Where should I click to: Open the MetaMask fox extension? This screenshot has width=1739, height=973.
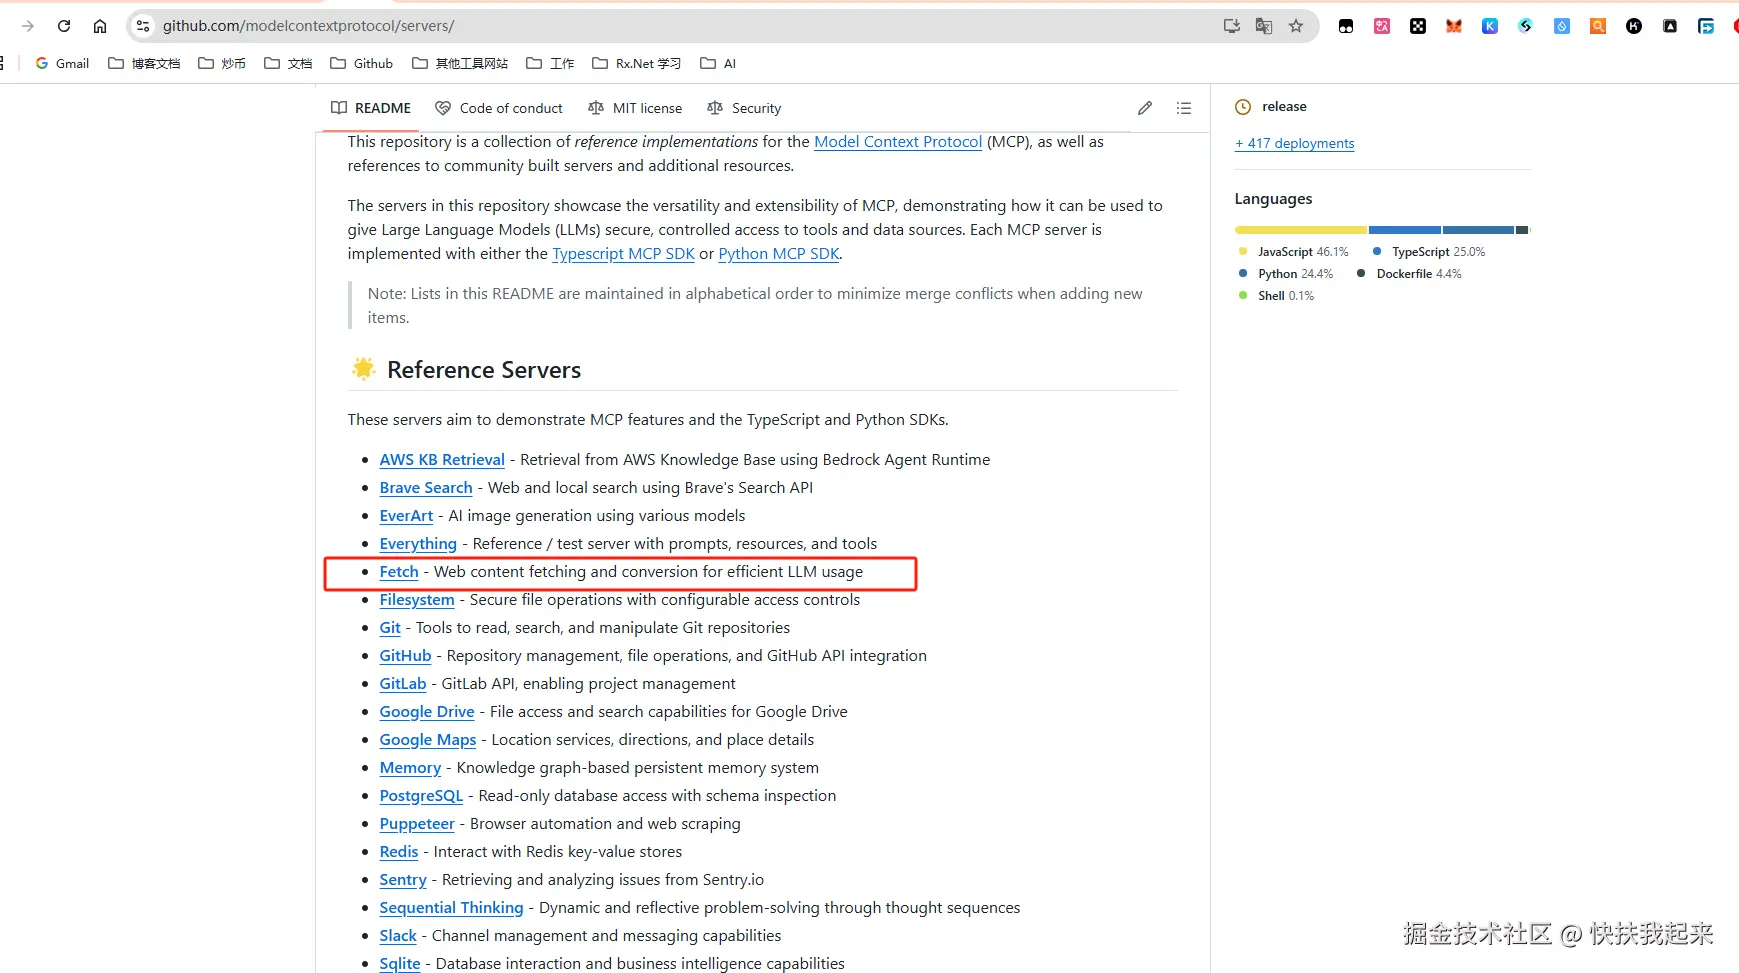pyautogui.click(x=1454, y=26)
